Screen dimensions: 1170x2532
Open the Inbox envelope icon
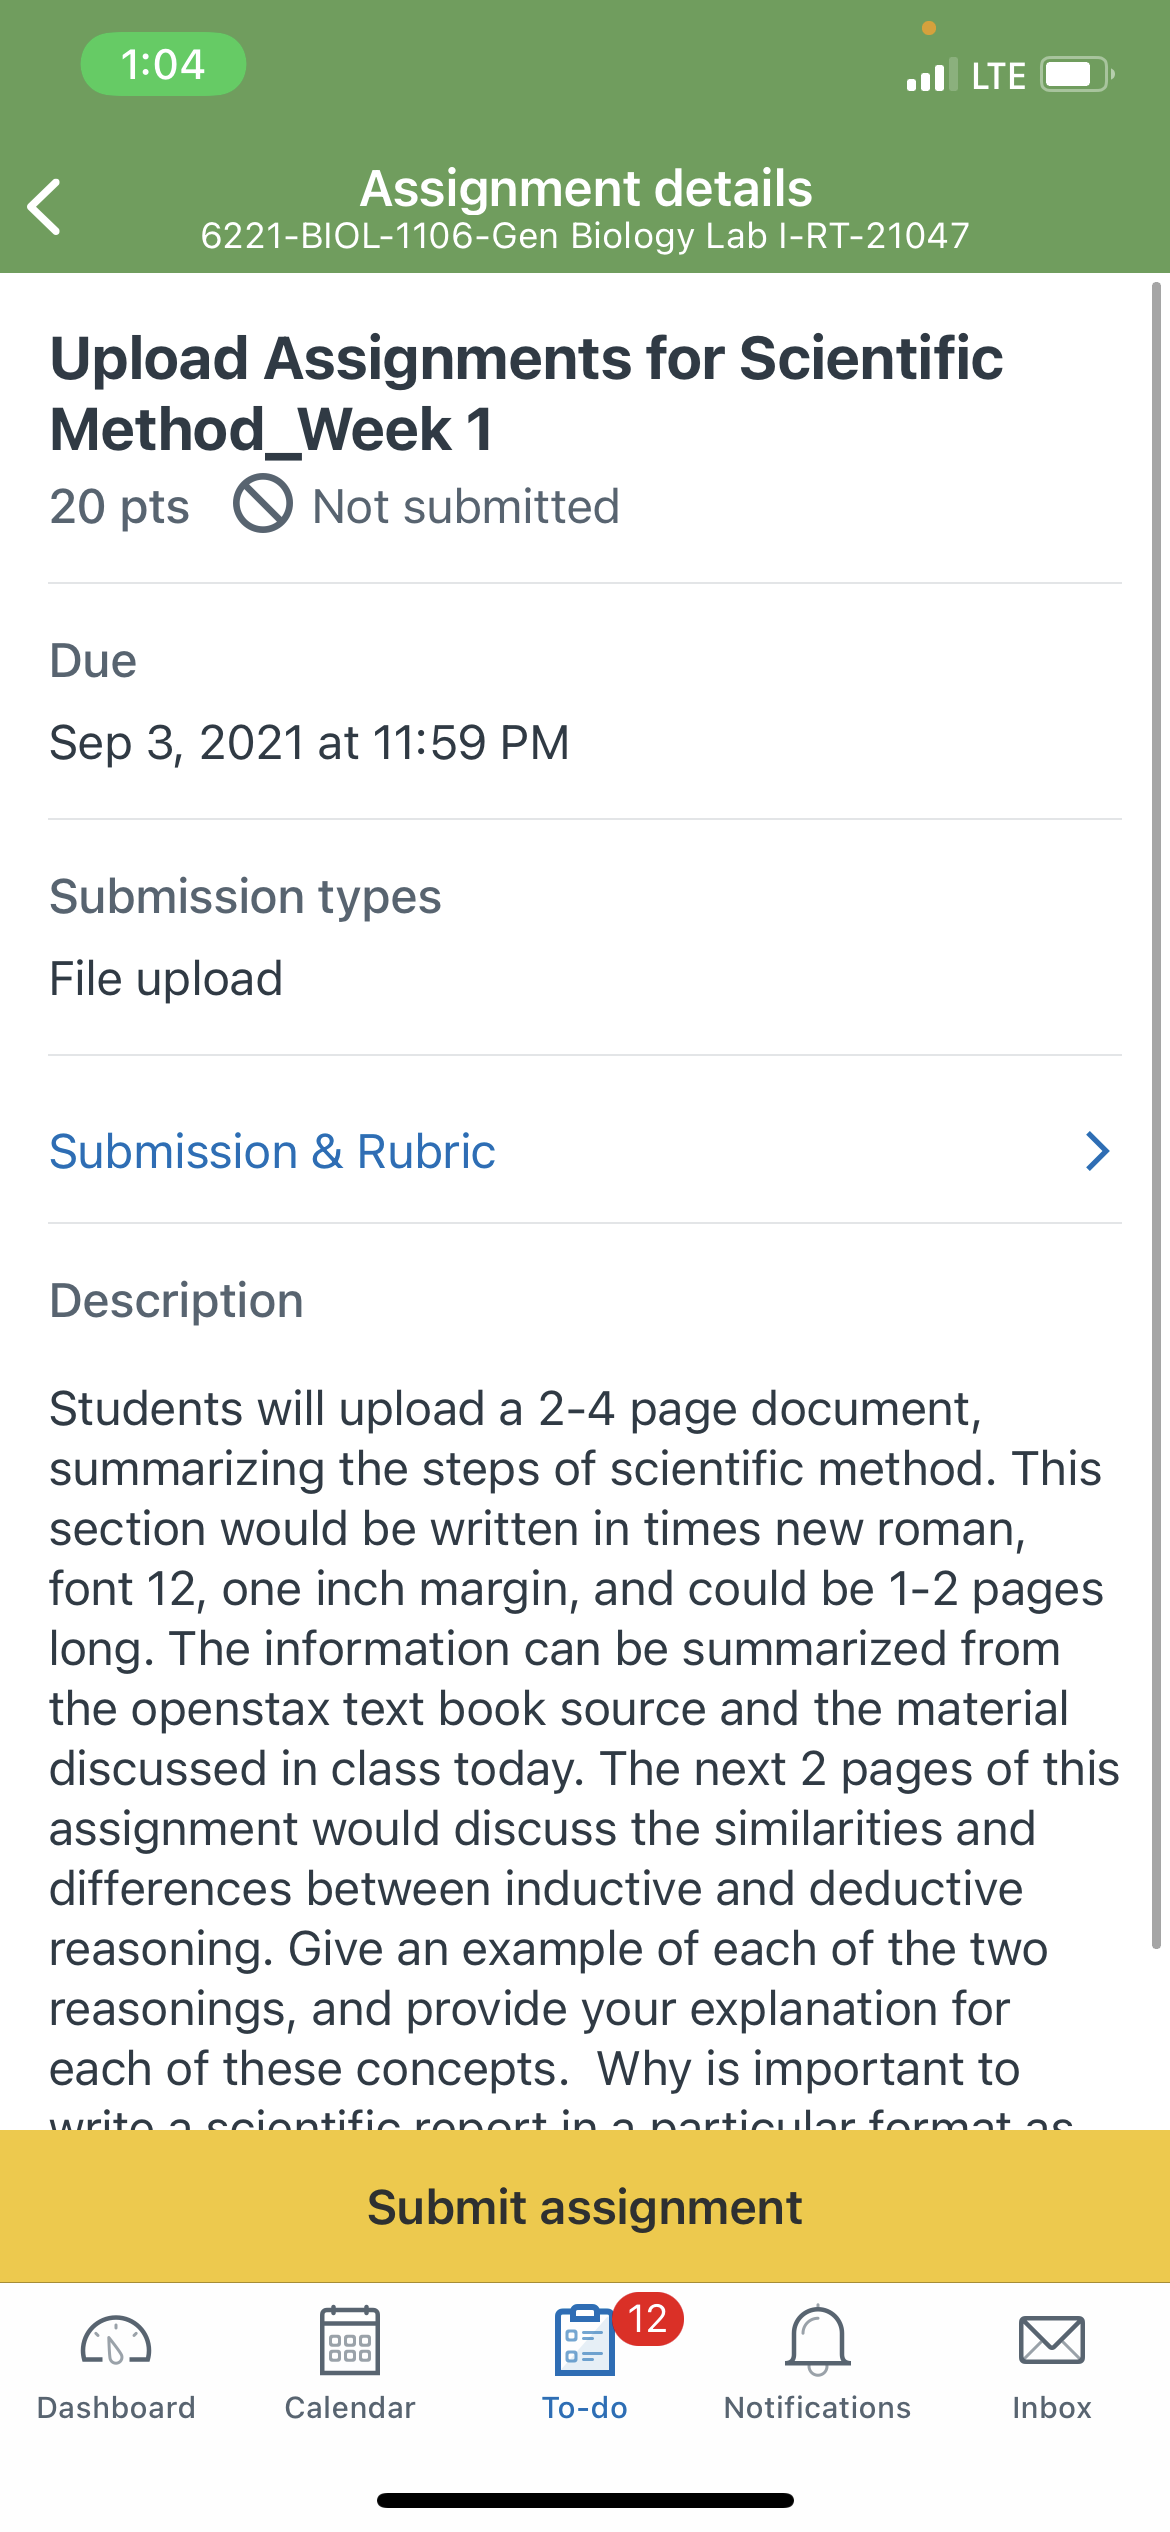click(x=1052, y=2340)
